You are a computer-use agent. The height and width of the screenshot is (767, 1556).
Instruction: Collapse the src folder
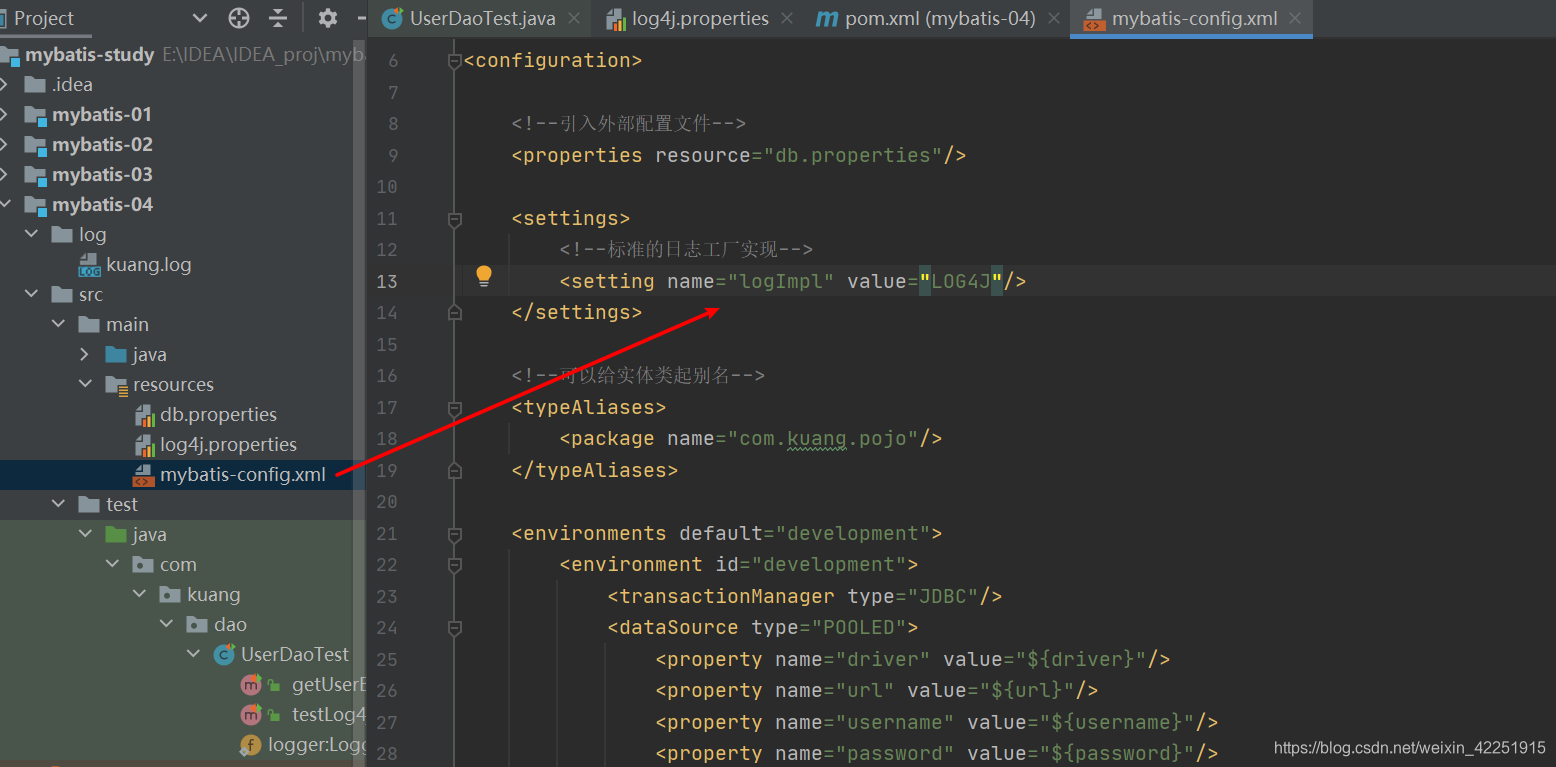click(x=32, y=295)
